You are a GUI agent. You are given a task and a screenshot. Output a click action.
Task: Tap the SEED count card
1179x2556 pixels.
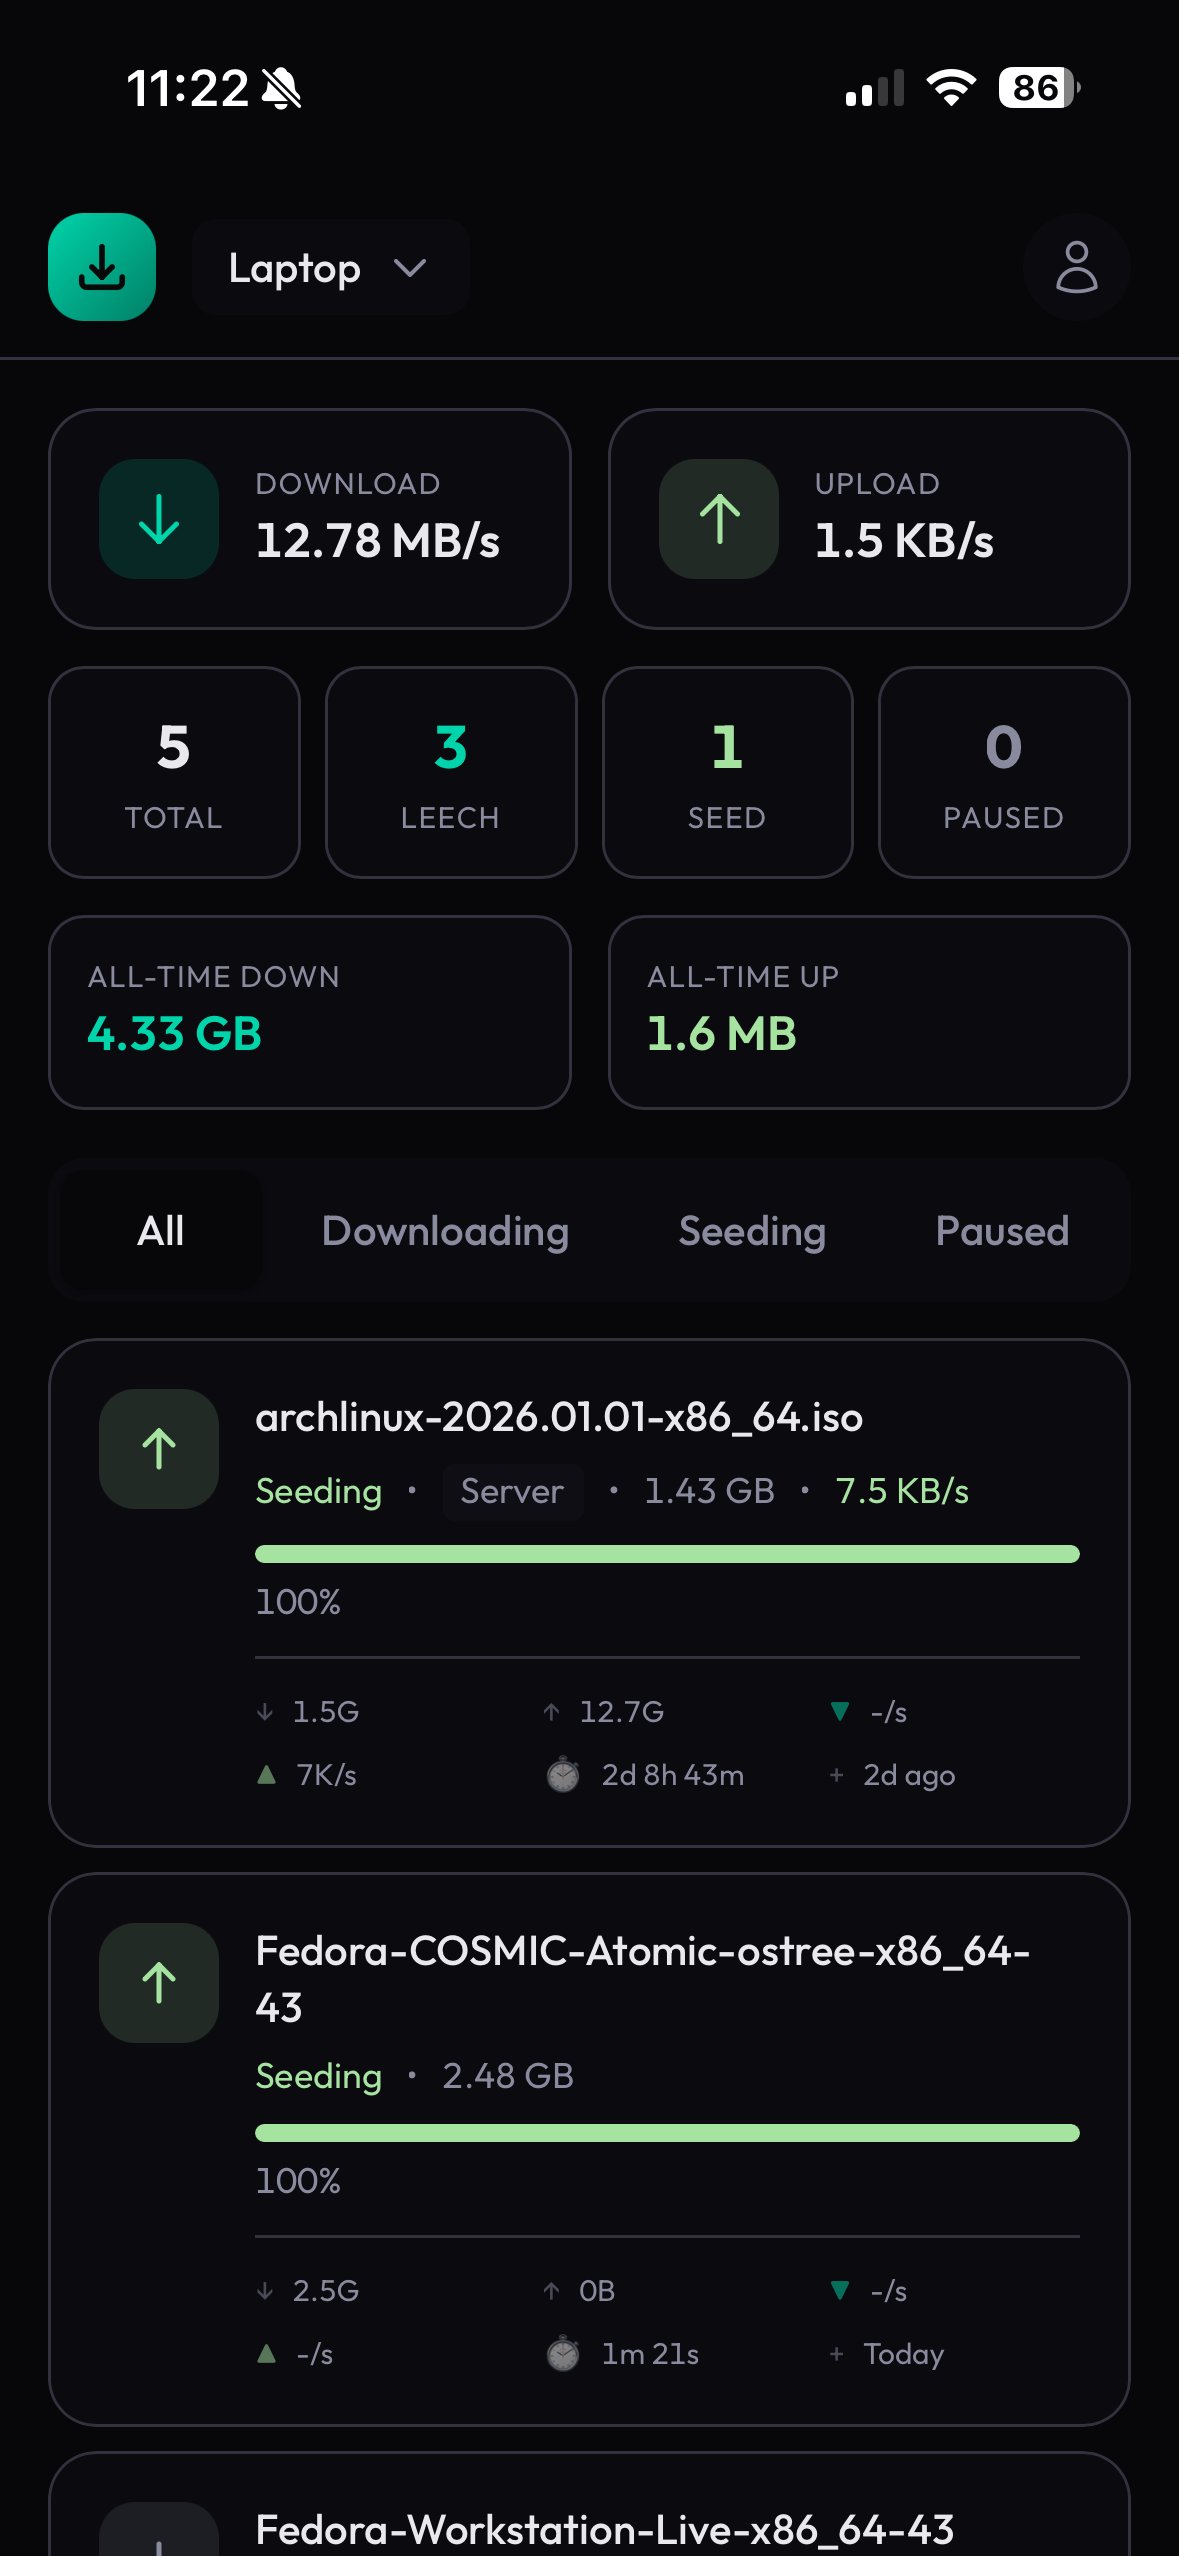point(727,772)
